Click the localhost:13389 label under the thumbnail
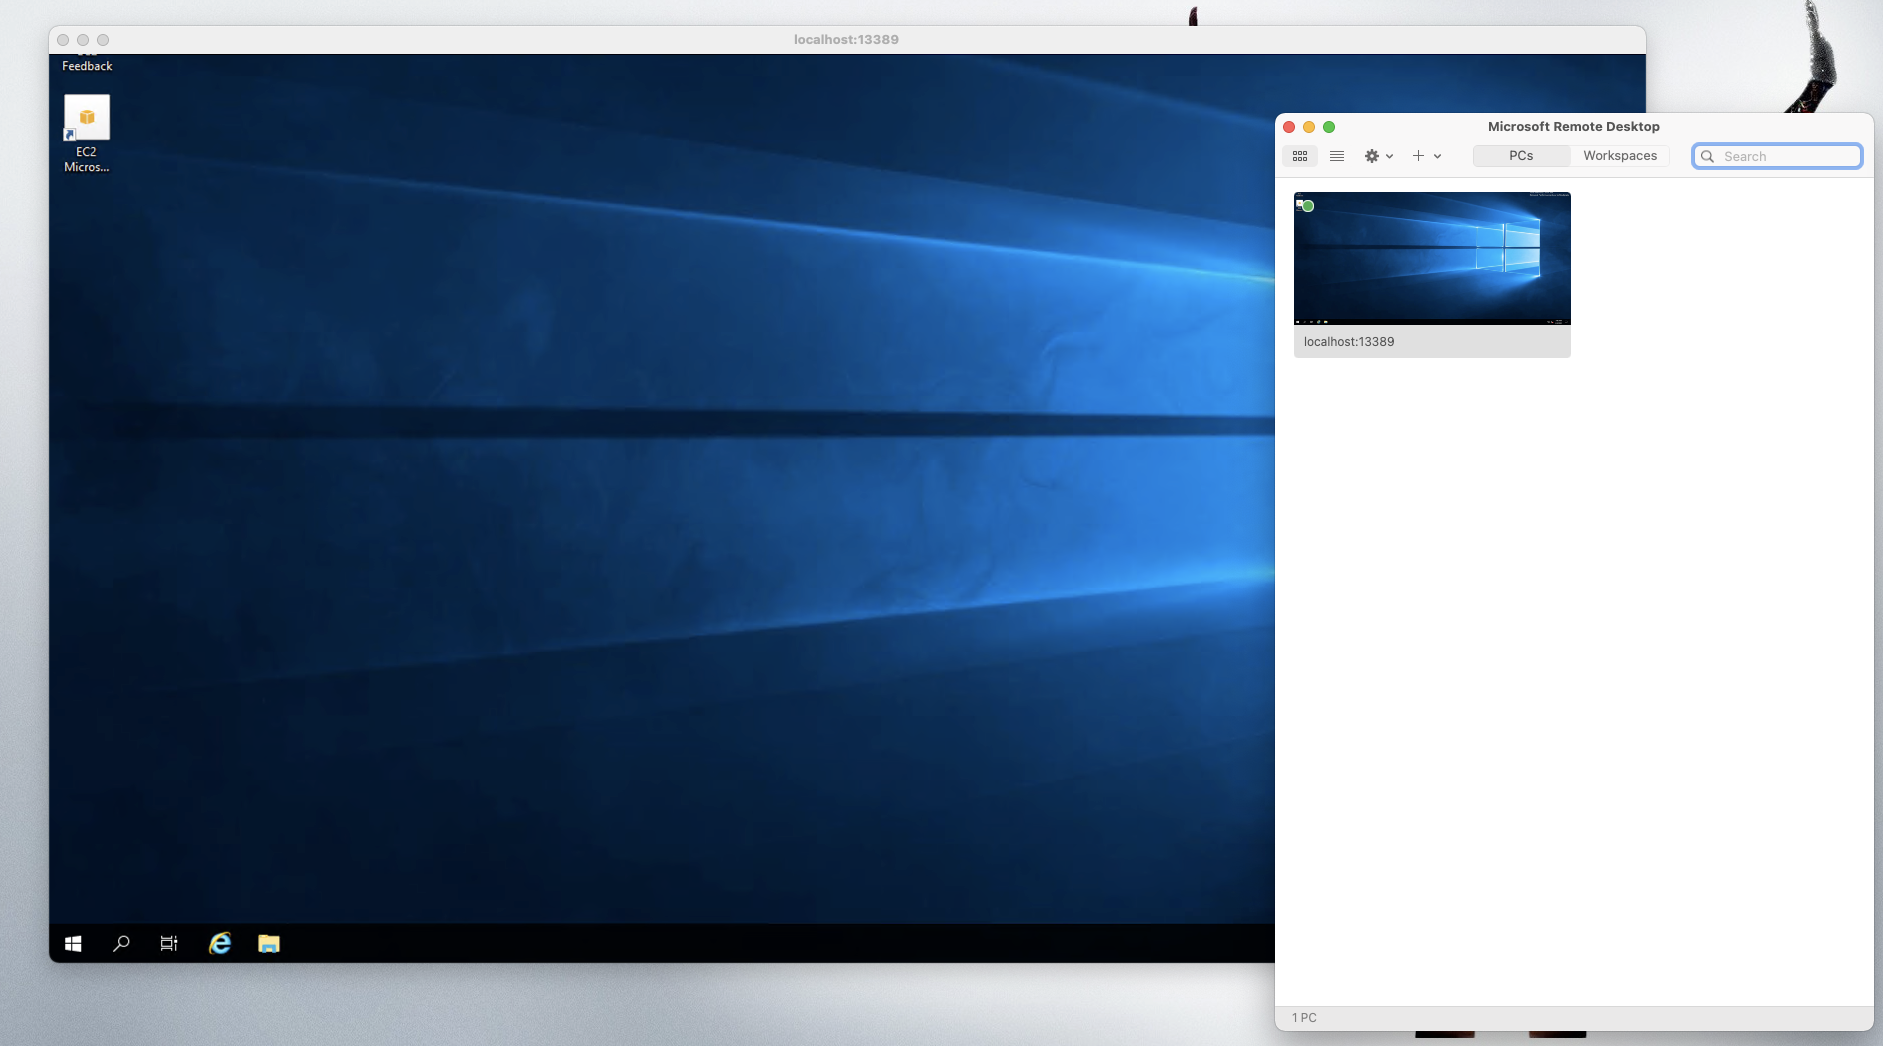 [x=1349, y=342]
